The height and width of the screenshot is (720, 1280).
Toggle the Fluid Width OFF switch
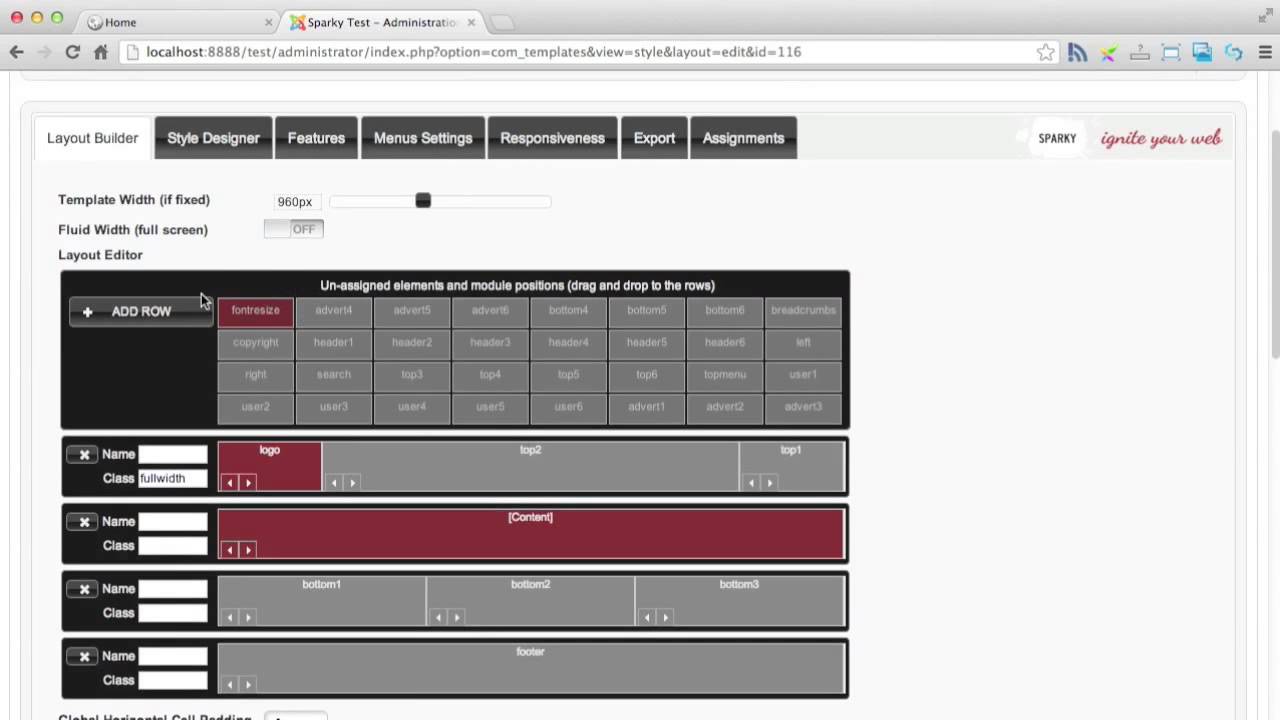[294, 229]
